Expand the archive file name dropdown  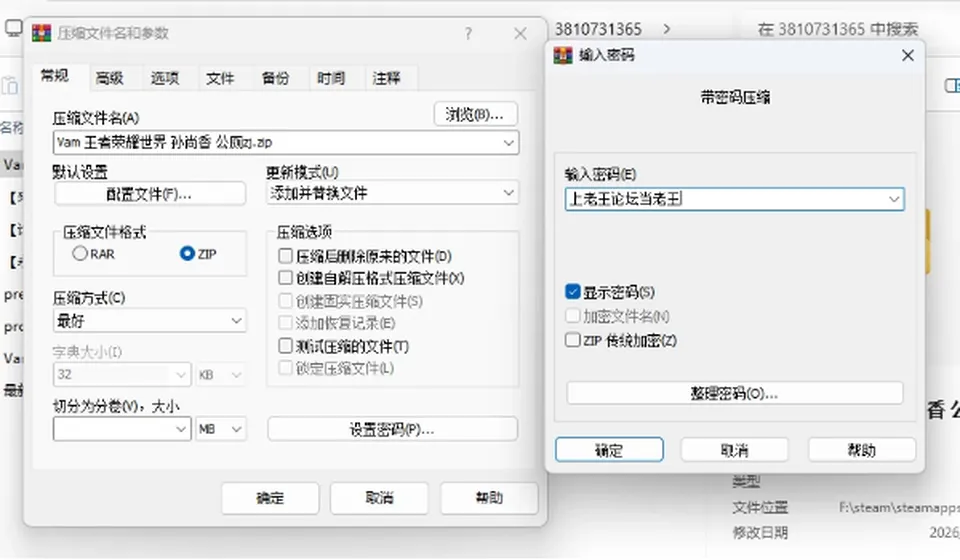point(508,143)
